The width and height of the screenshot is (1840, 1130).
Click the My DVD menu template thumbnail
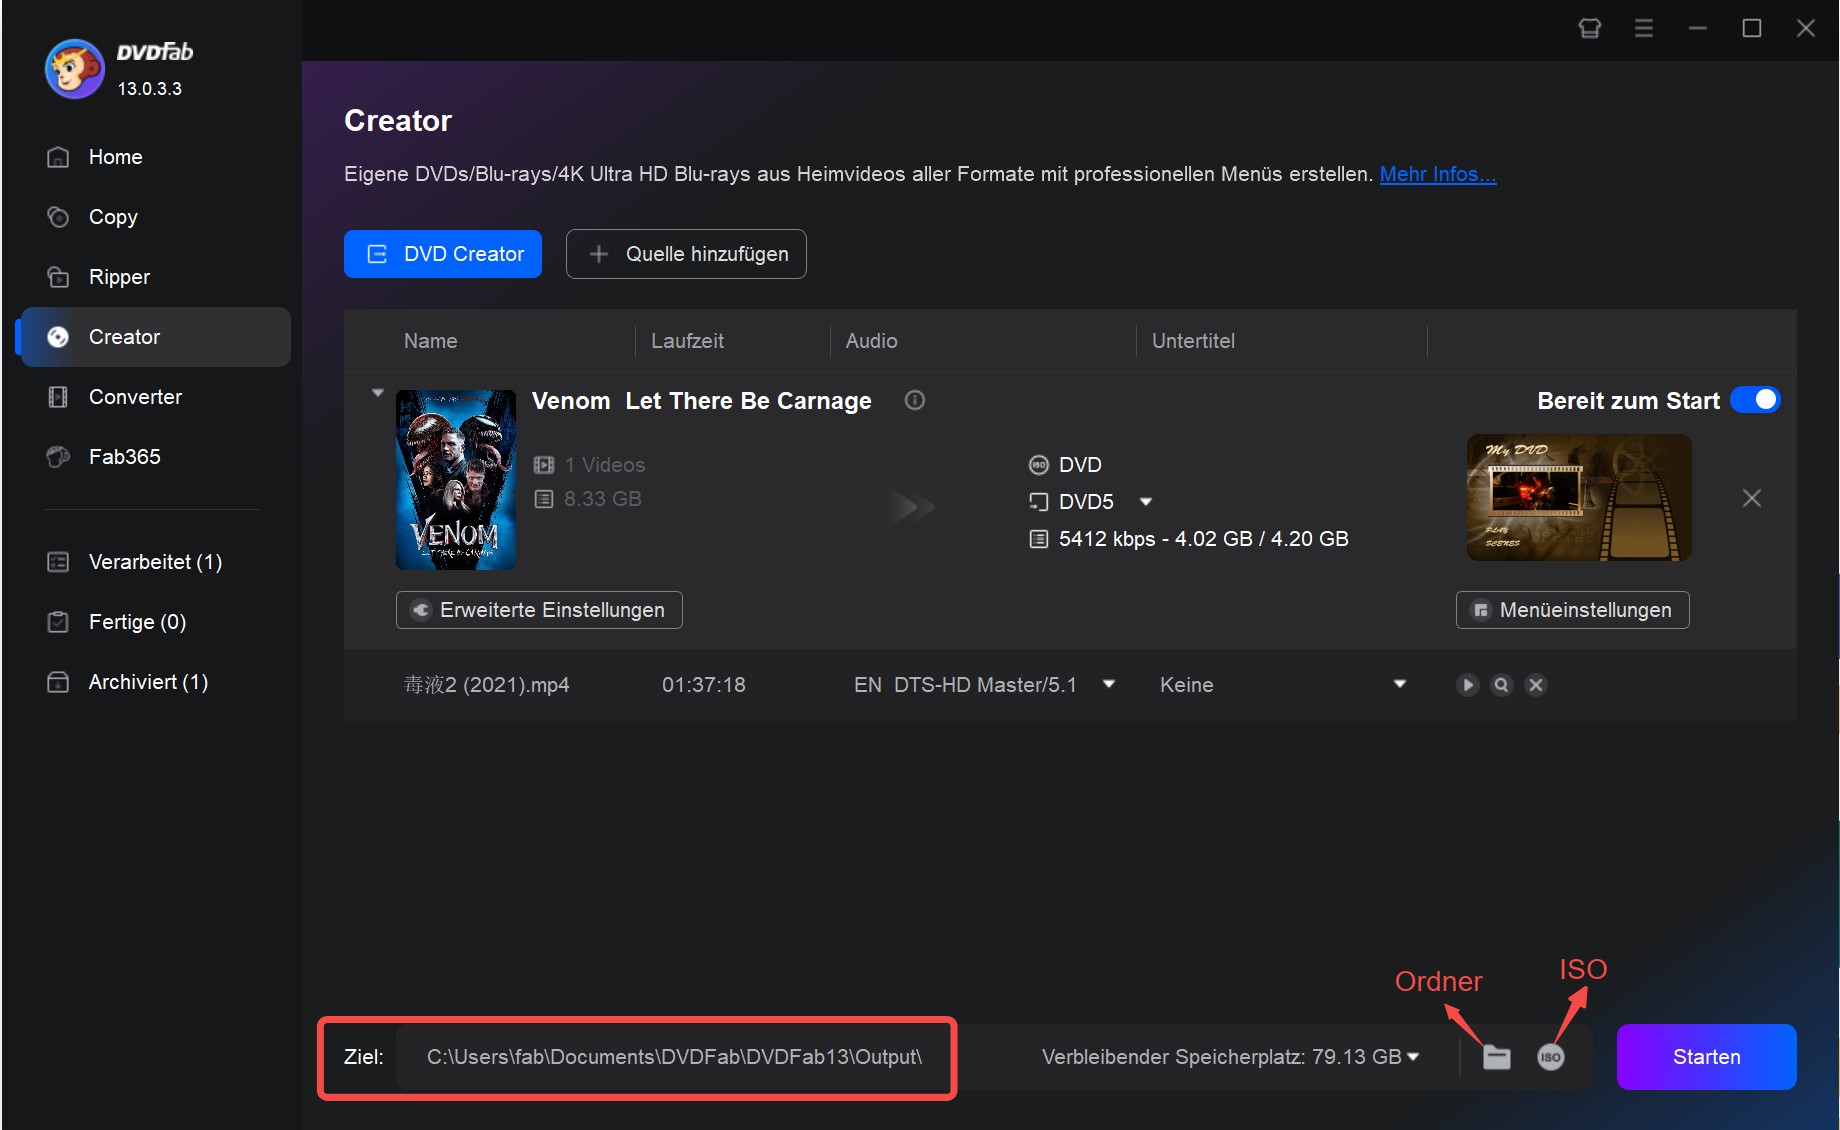point(1579,497)
